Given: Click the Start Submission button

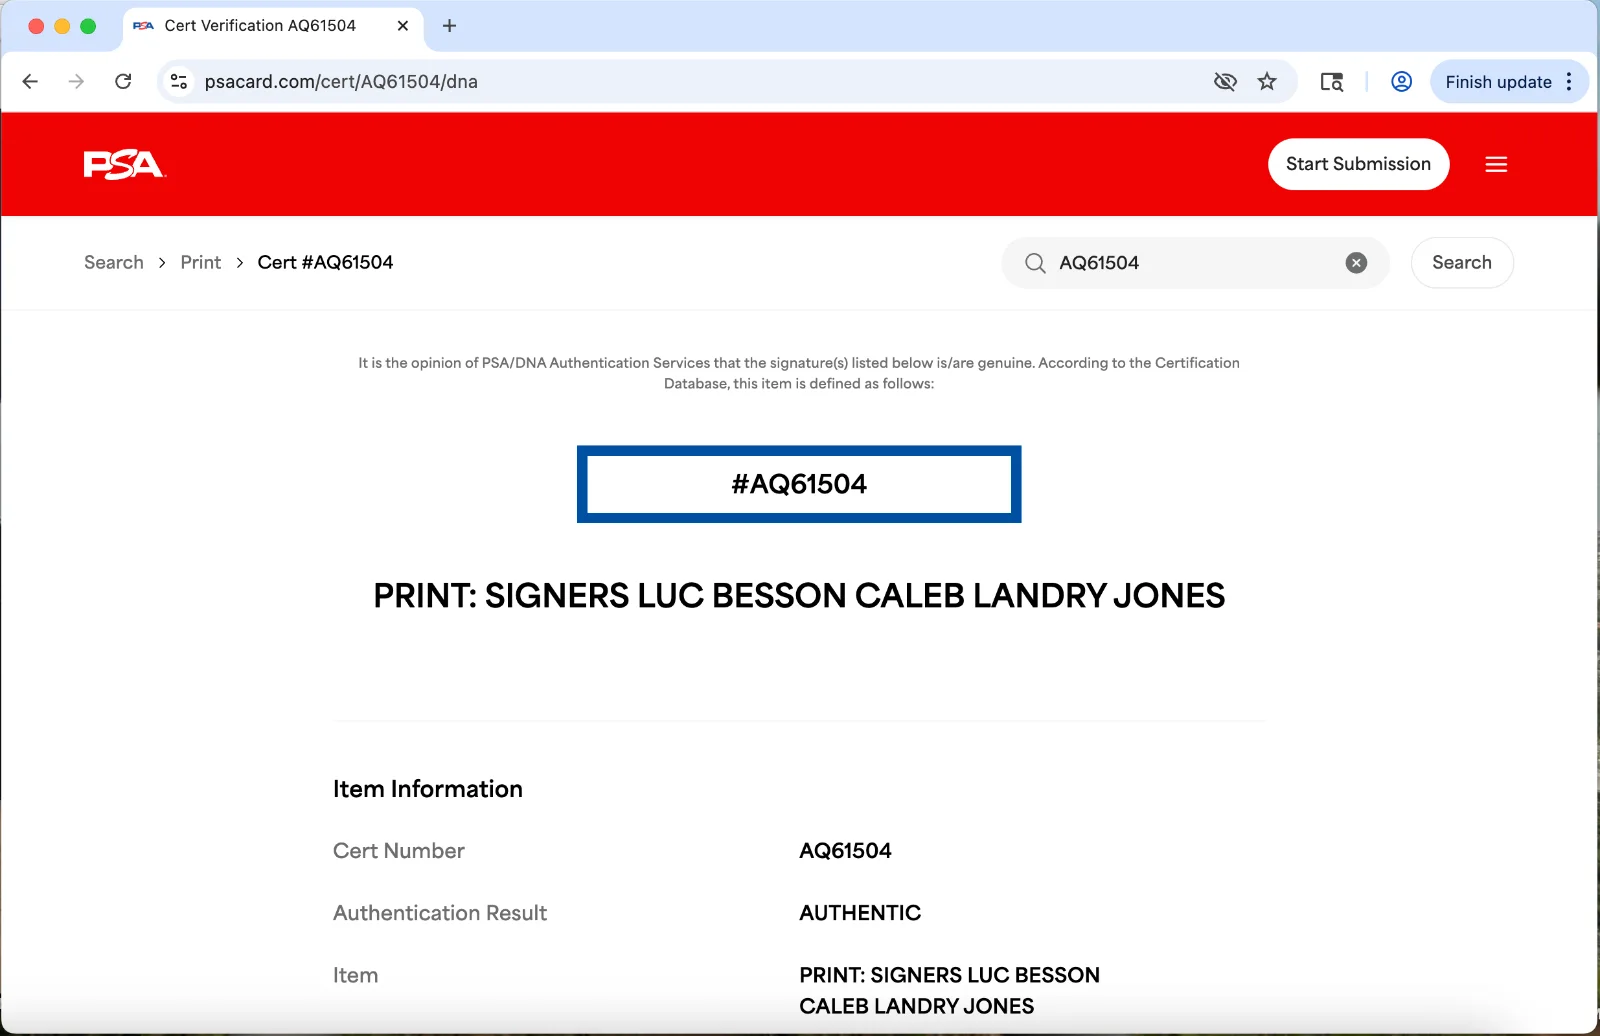Looking at the screenshot, I should (1358, 164).
